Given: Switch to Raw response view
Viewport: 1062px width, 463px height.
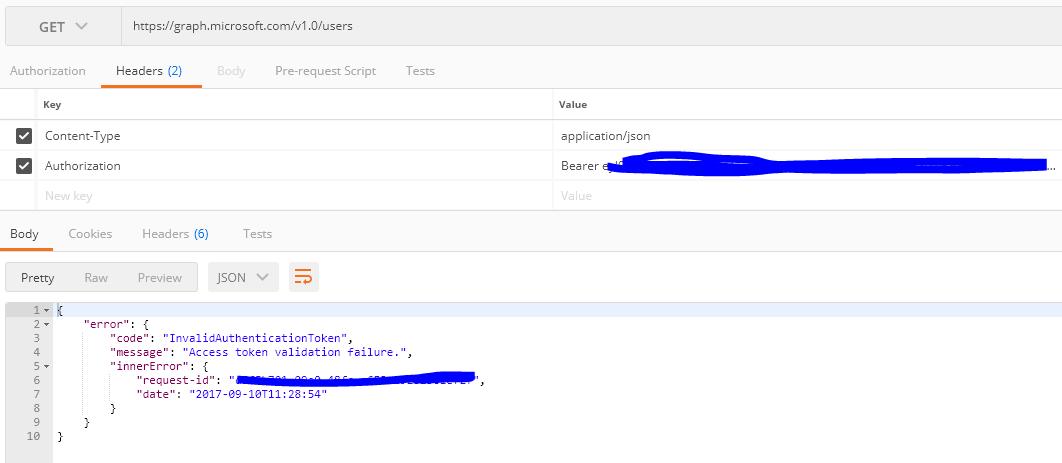Looking at the screenshot, I should click(96, 277).
